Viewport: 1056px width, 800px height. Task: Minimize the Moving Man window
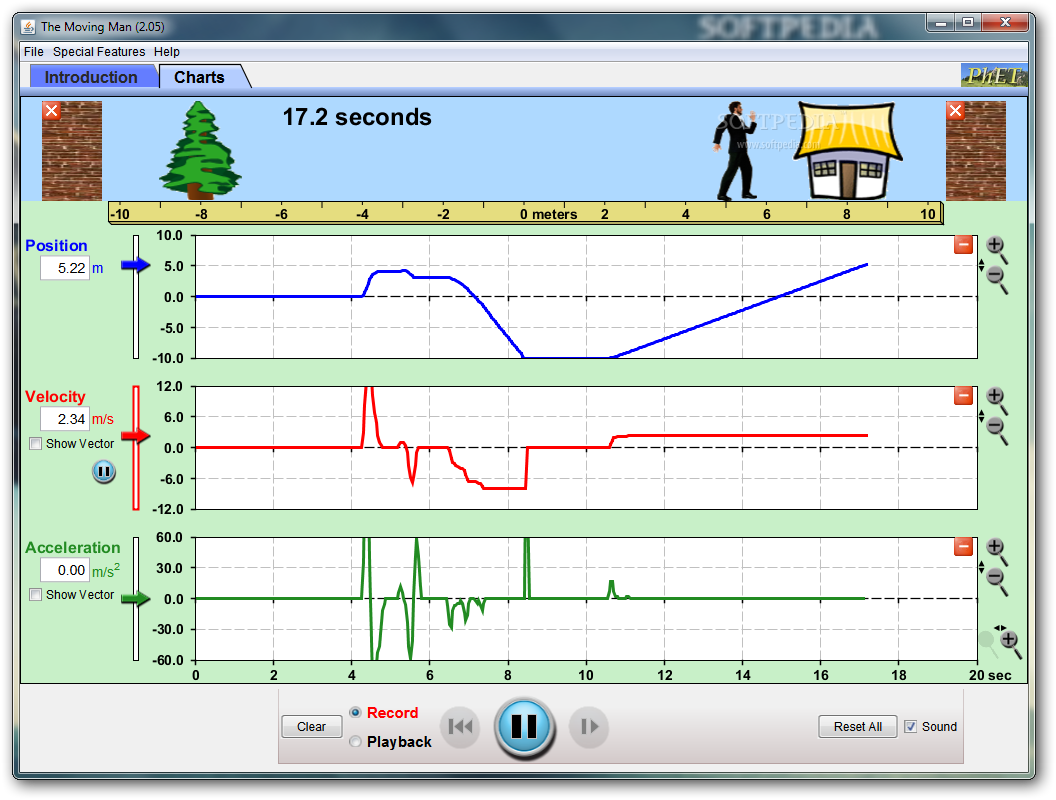click(941, 23)
